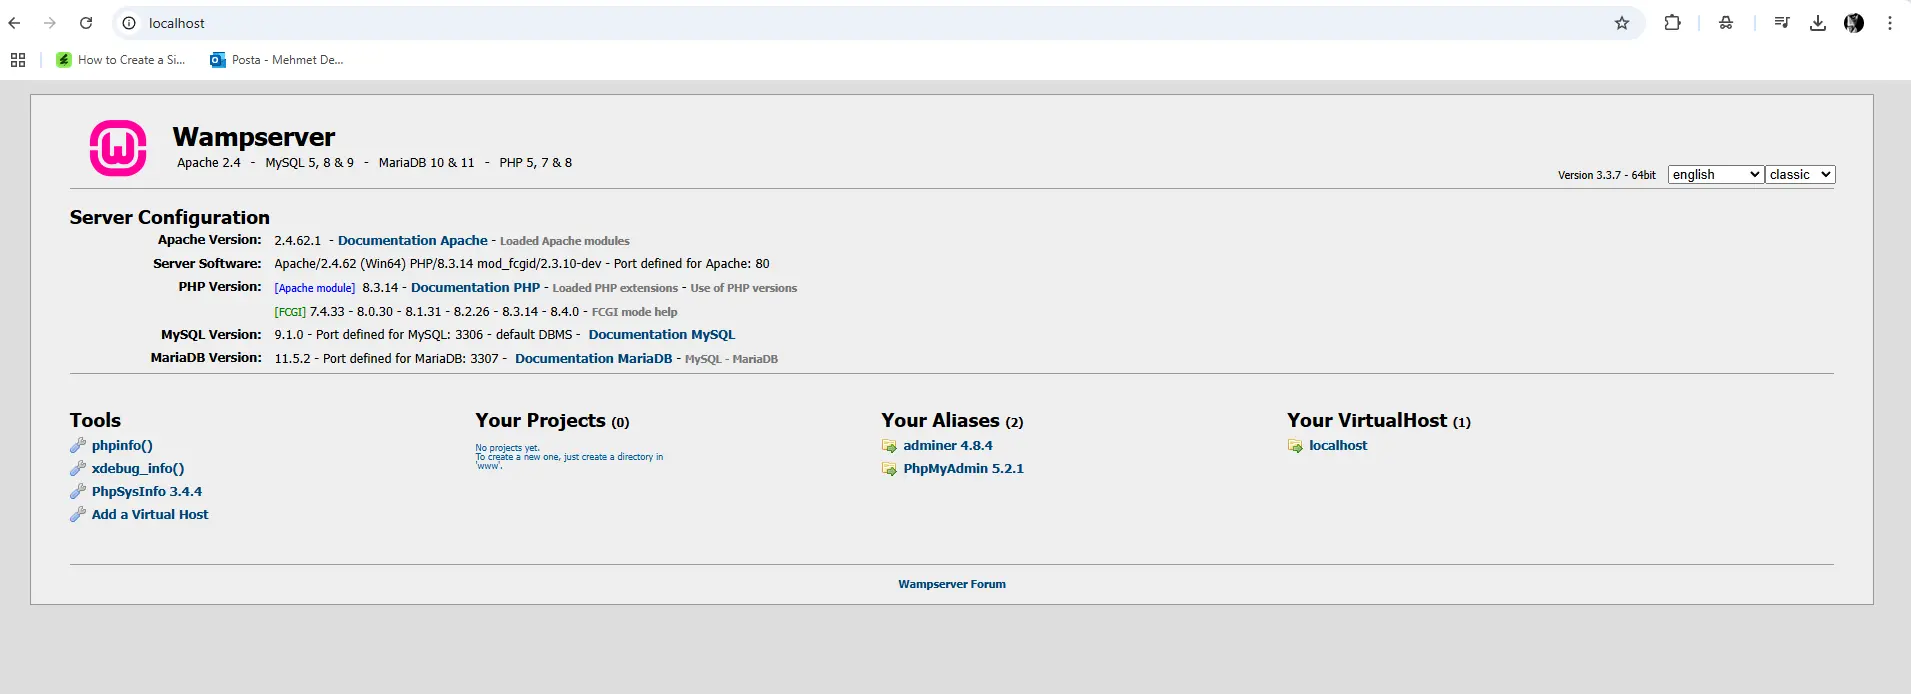Image resolution: width=1911 pixels, height=694 pixels.
Task: Expand the english language dropdown
Action: click(1715, 175)
